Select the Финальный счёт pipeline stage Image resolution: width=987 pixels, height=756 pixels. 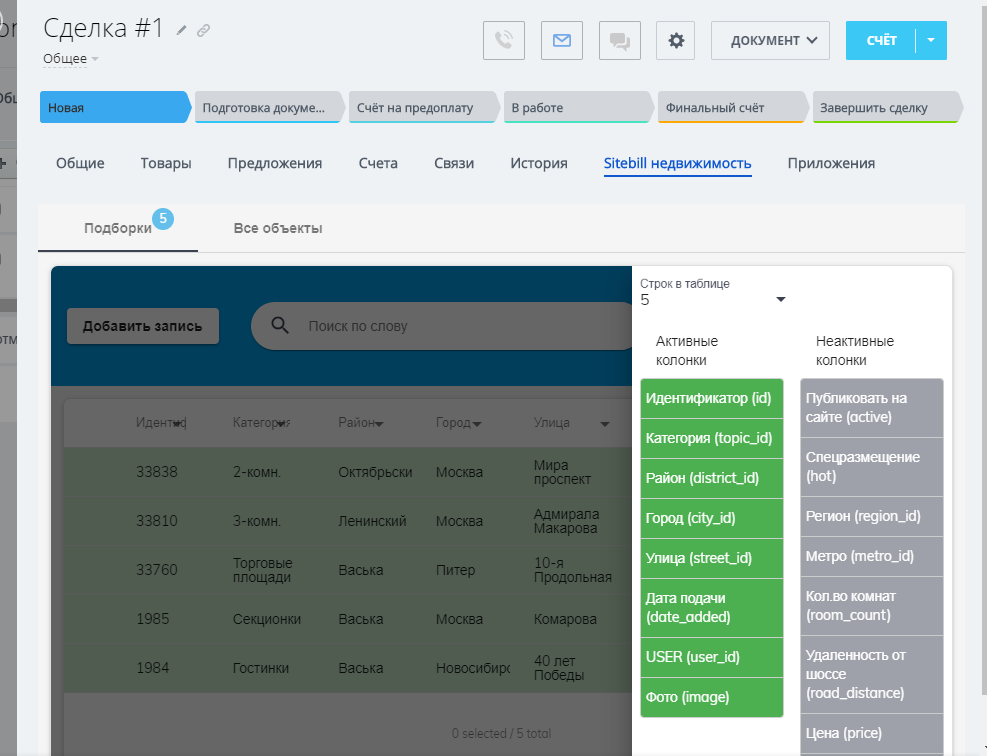(x=730, y=108)
